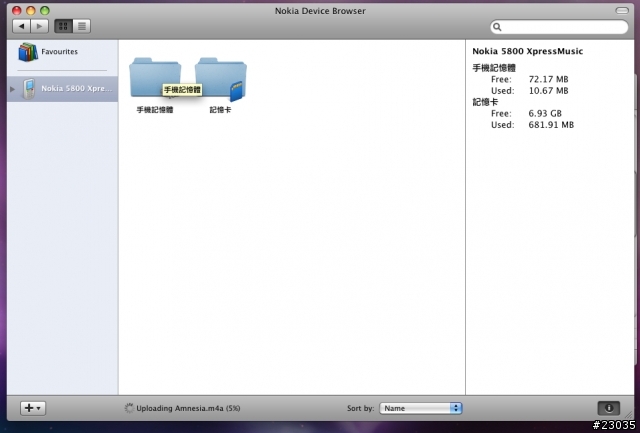Close the Nokia Device Browser window

[x=17, y=11]
